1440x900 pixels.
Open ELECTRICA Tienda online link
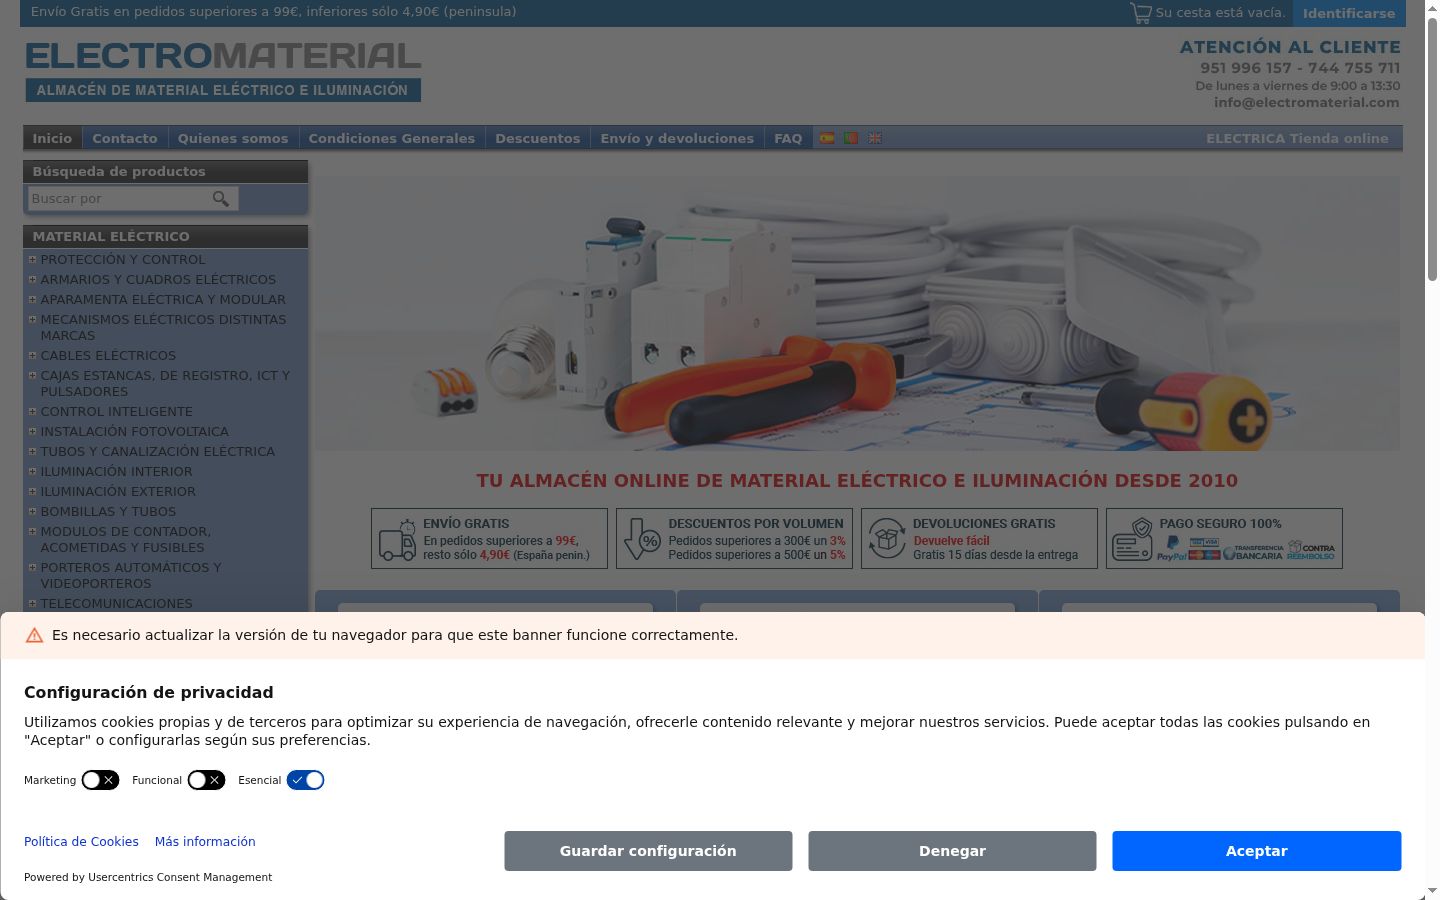1297,138
